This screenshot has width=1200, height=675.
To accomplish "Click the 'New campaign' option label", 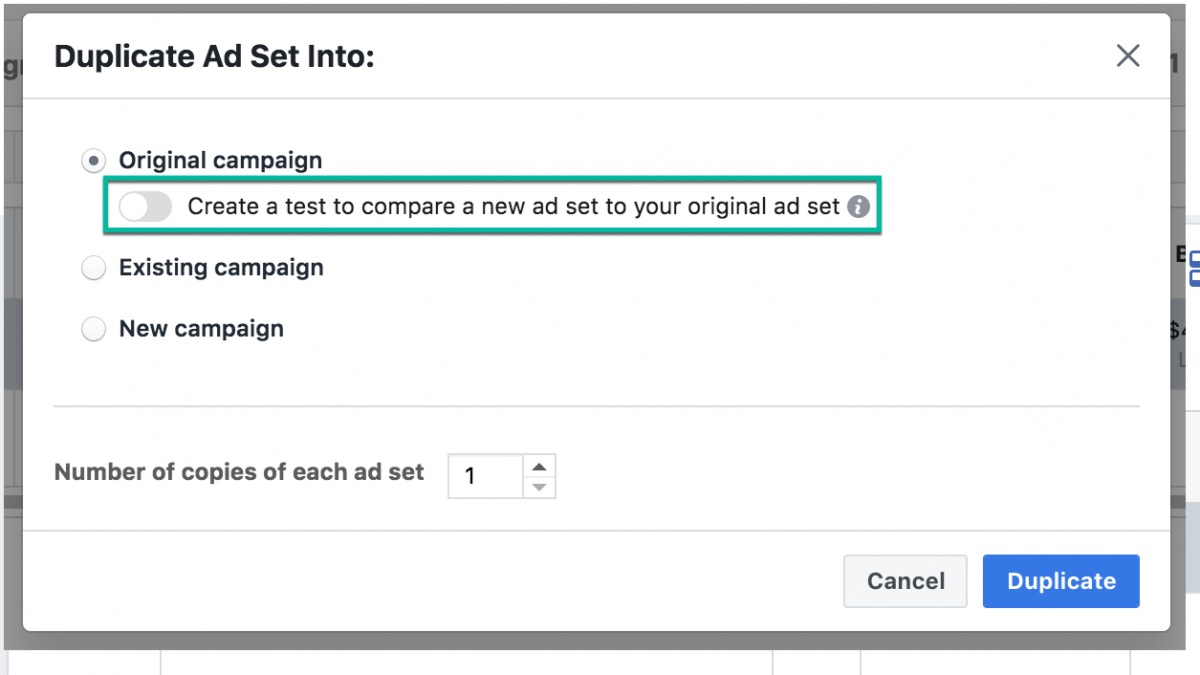I will [201, 329].
